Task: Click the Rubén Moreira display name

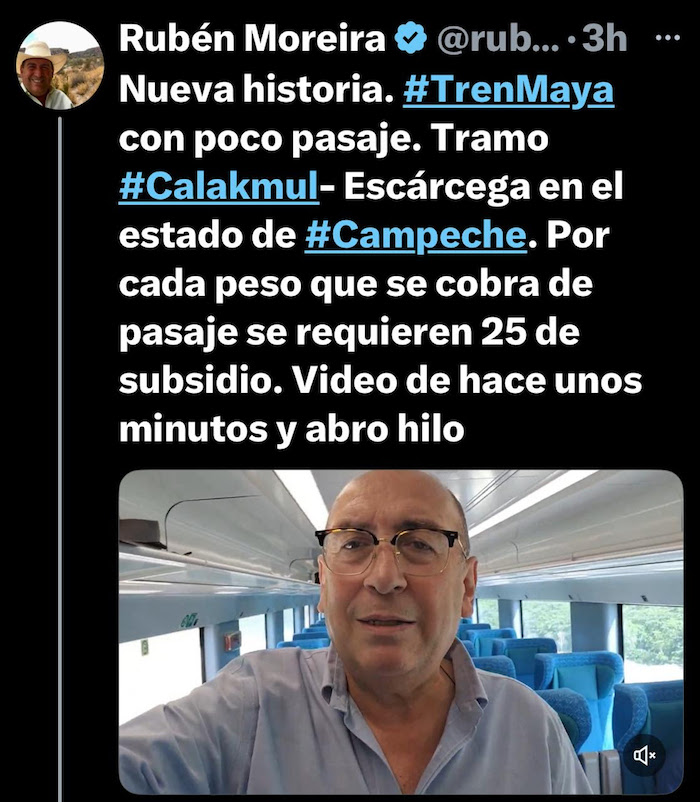Action: 252,38
